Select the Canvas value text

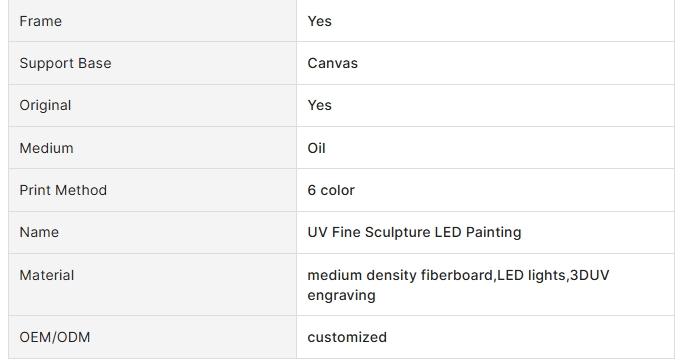coord(332,63)
